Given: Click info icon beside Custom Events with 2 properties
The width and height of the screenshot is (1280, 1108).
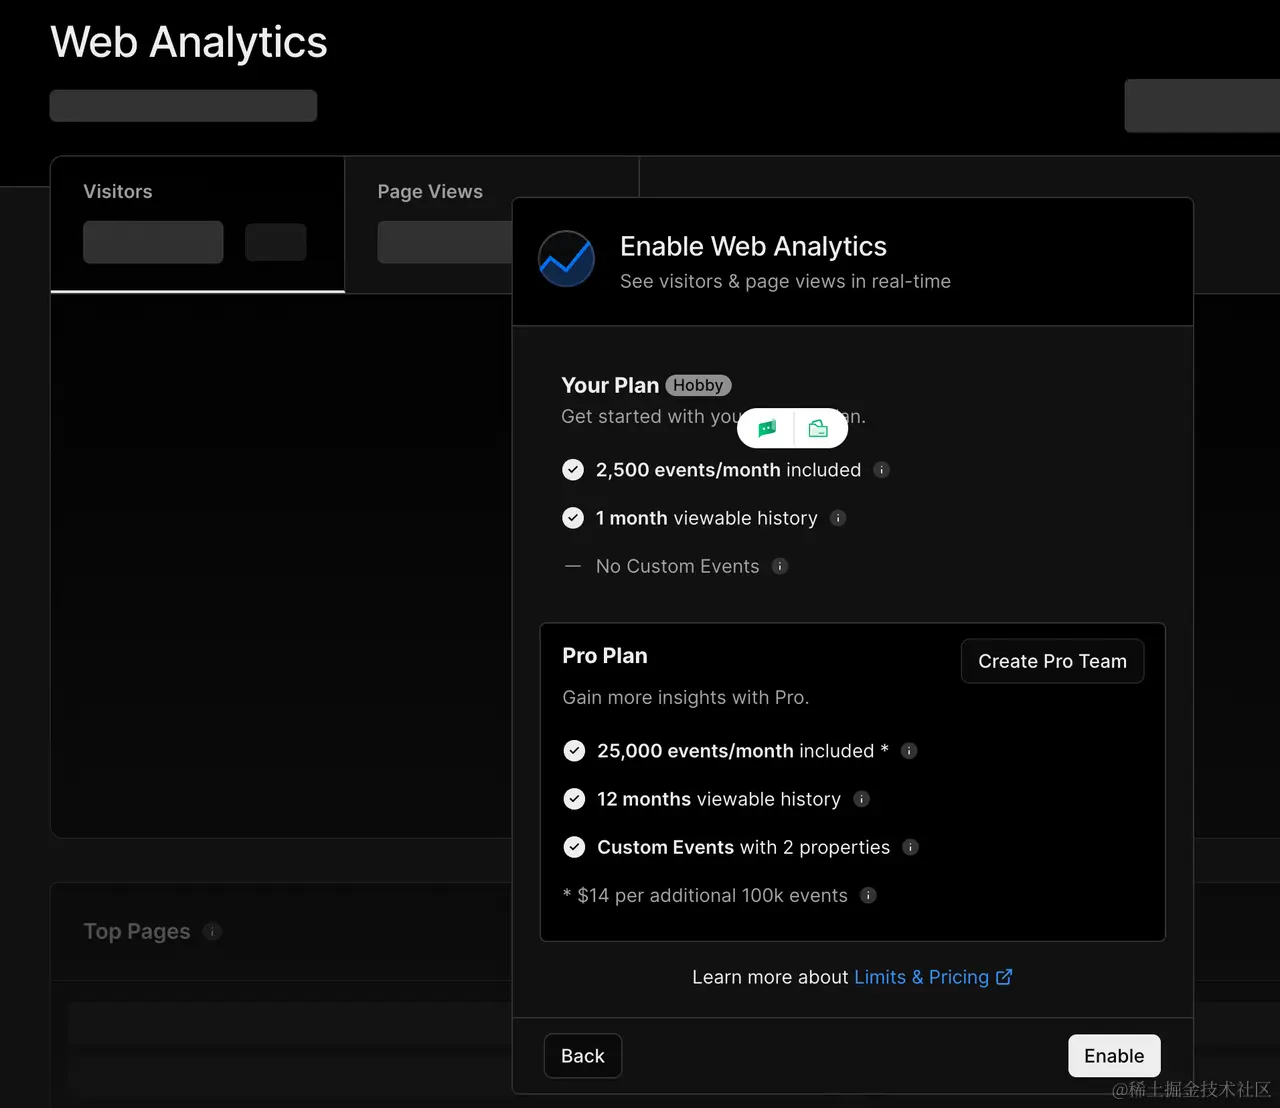Looking at the screenshot, I should click(x=910, y=847).
